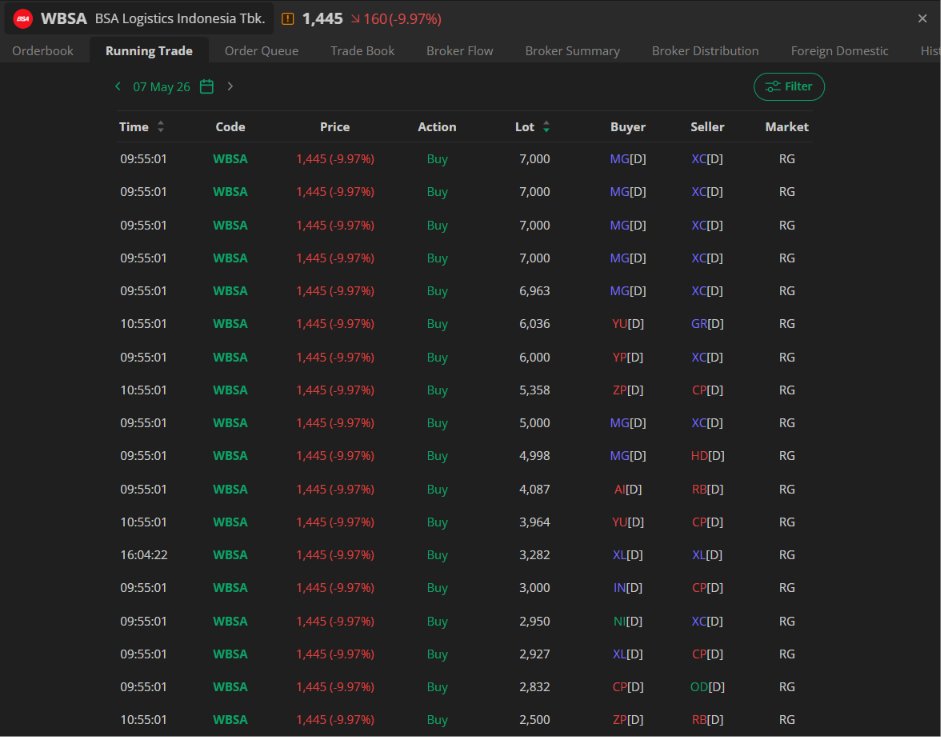
Task: Open the Broker Summary tab
Action: (x=573, y=51)
